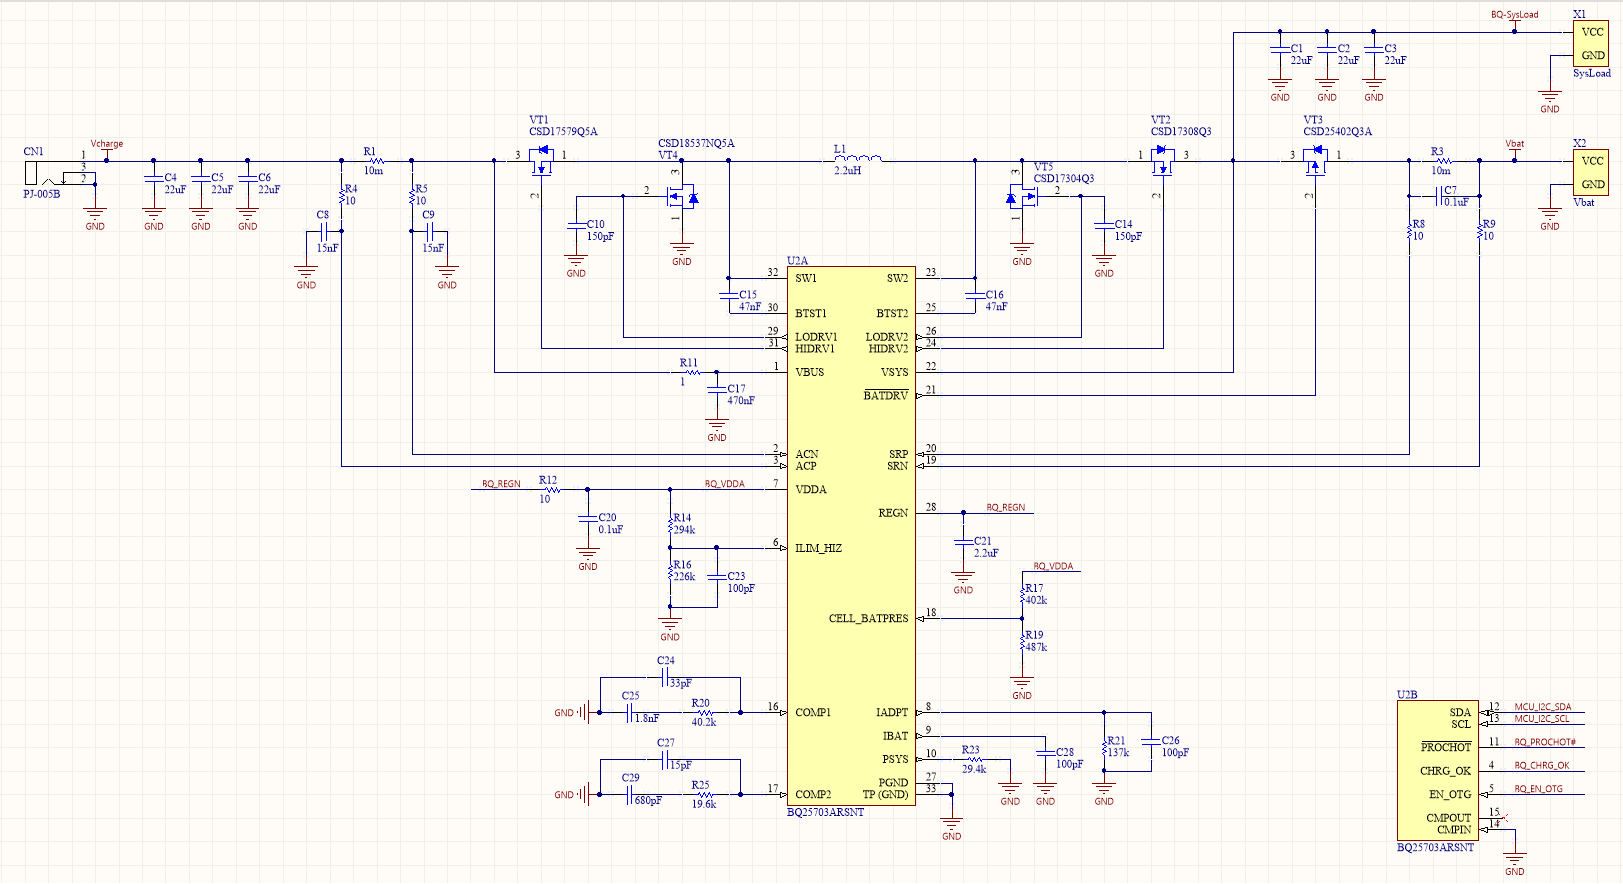
Task: Select resistor R16 226k symbol
Action: point(670,571)
